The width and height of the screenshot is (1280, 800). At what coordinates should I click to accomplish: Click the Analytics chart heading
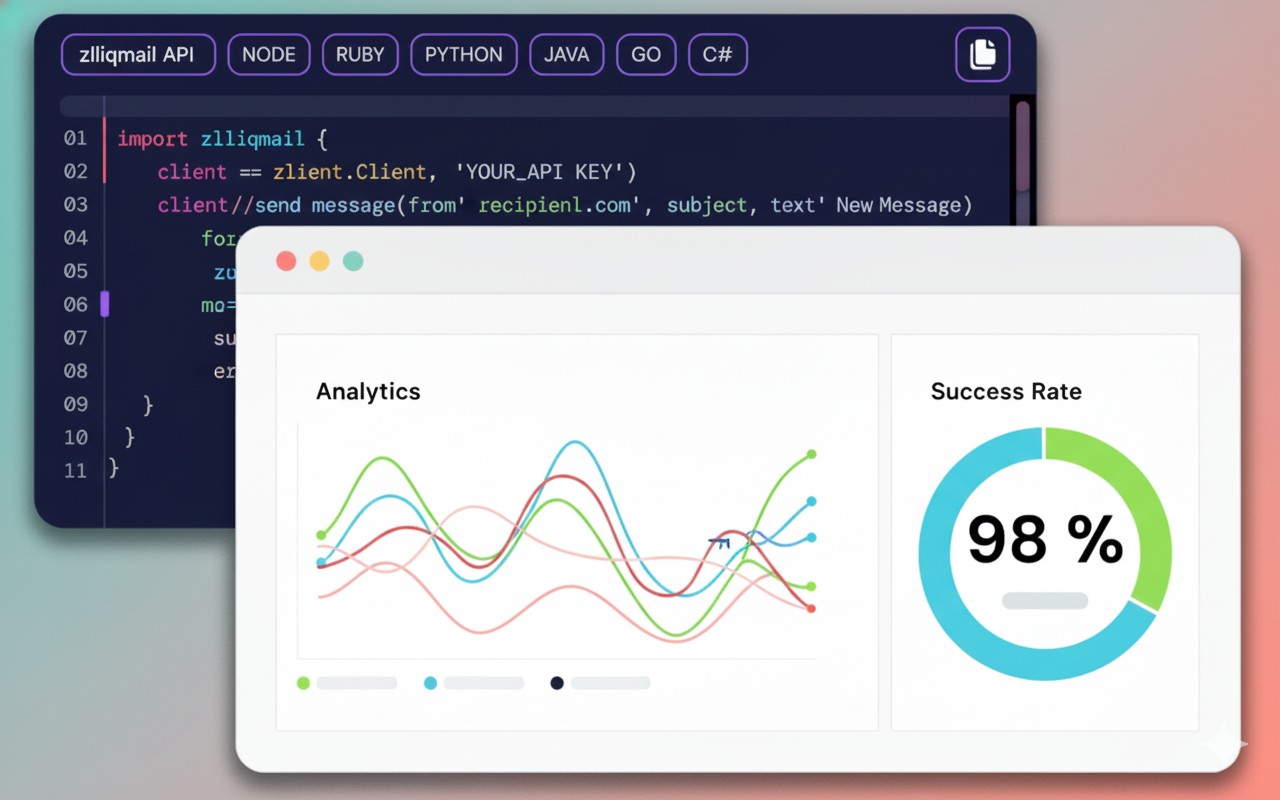pos(368,391)
